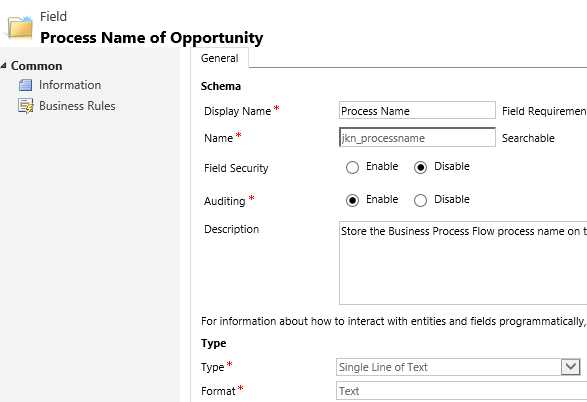Viewport: 587px width, 402px height.
Task: Select Disable for Field Security
Action: click(x=420, y=167)
